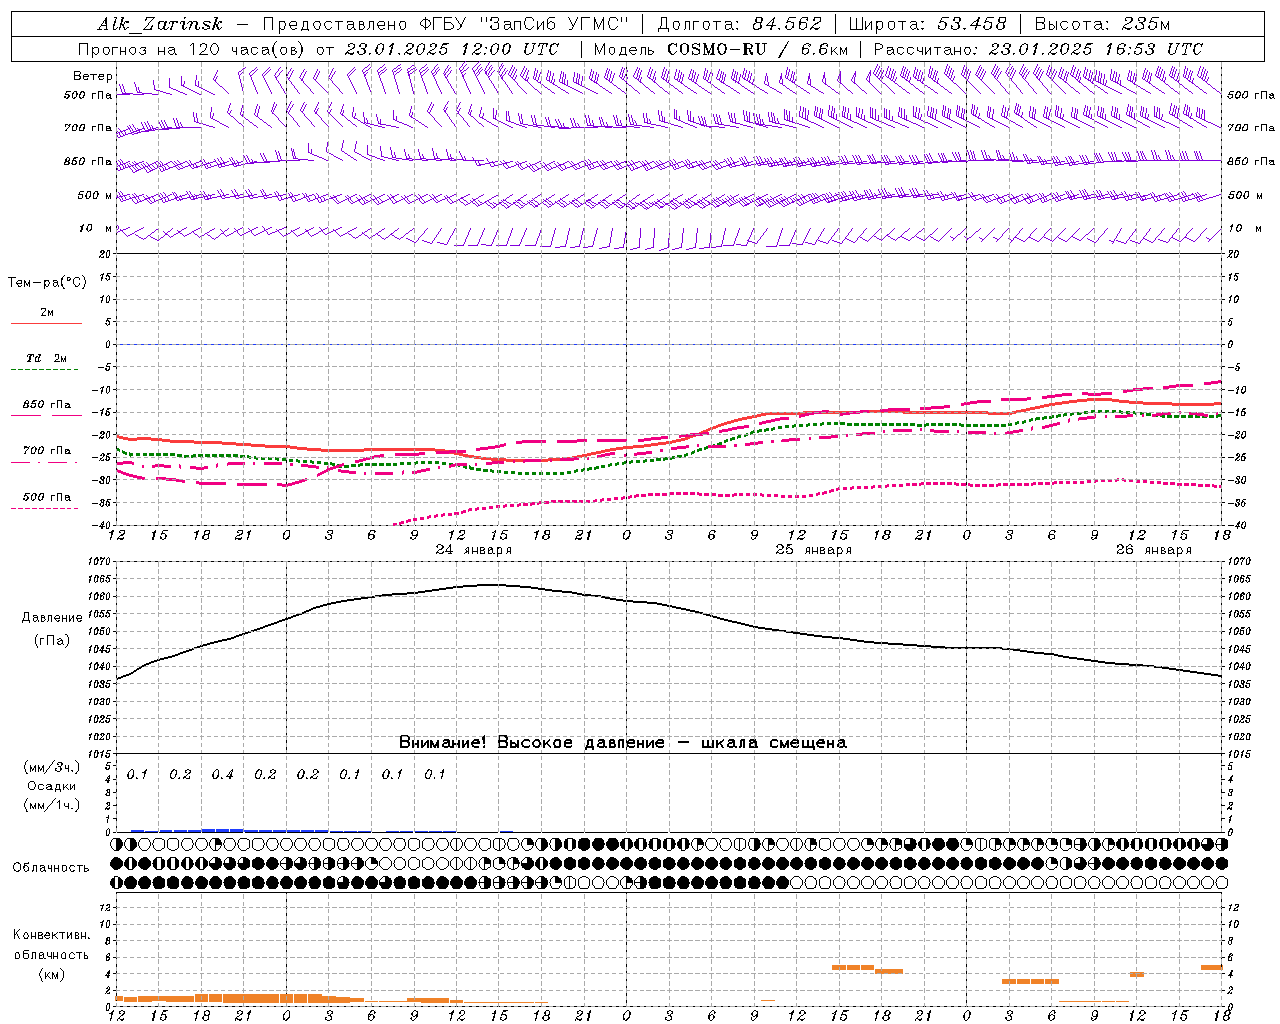This screenshot has width=1280, height=1024.
Task: Click the Ветер wind panel label
Action: [93, 76]
